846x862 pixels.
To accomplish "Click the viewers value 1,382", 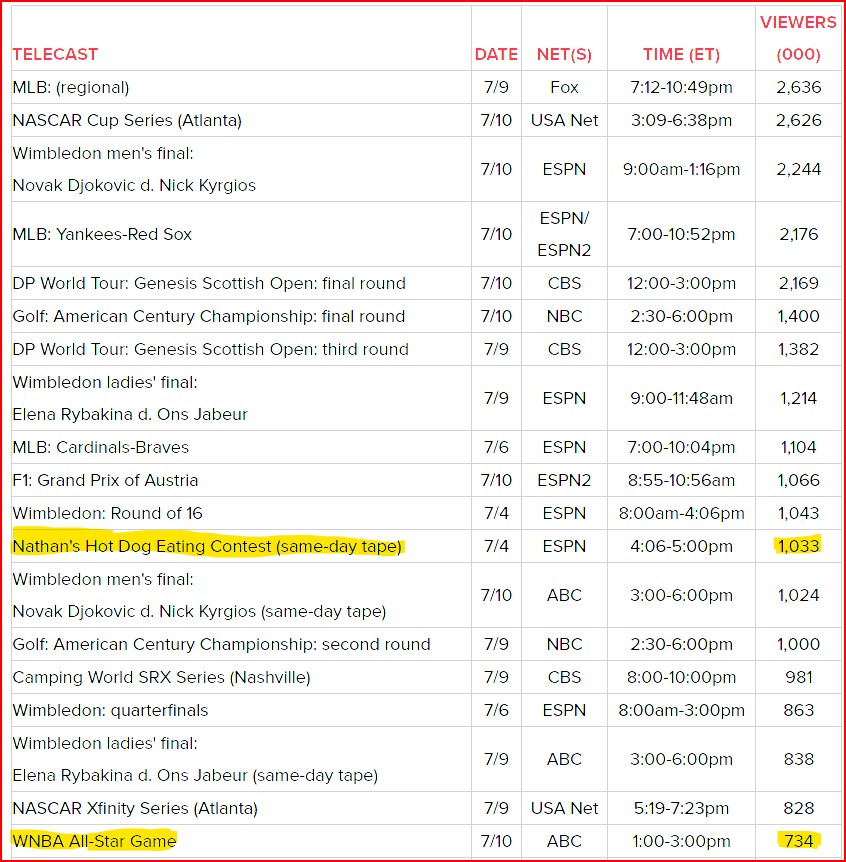I will (798, 349).
